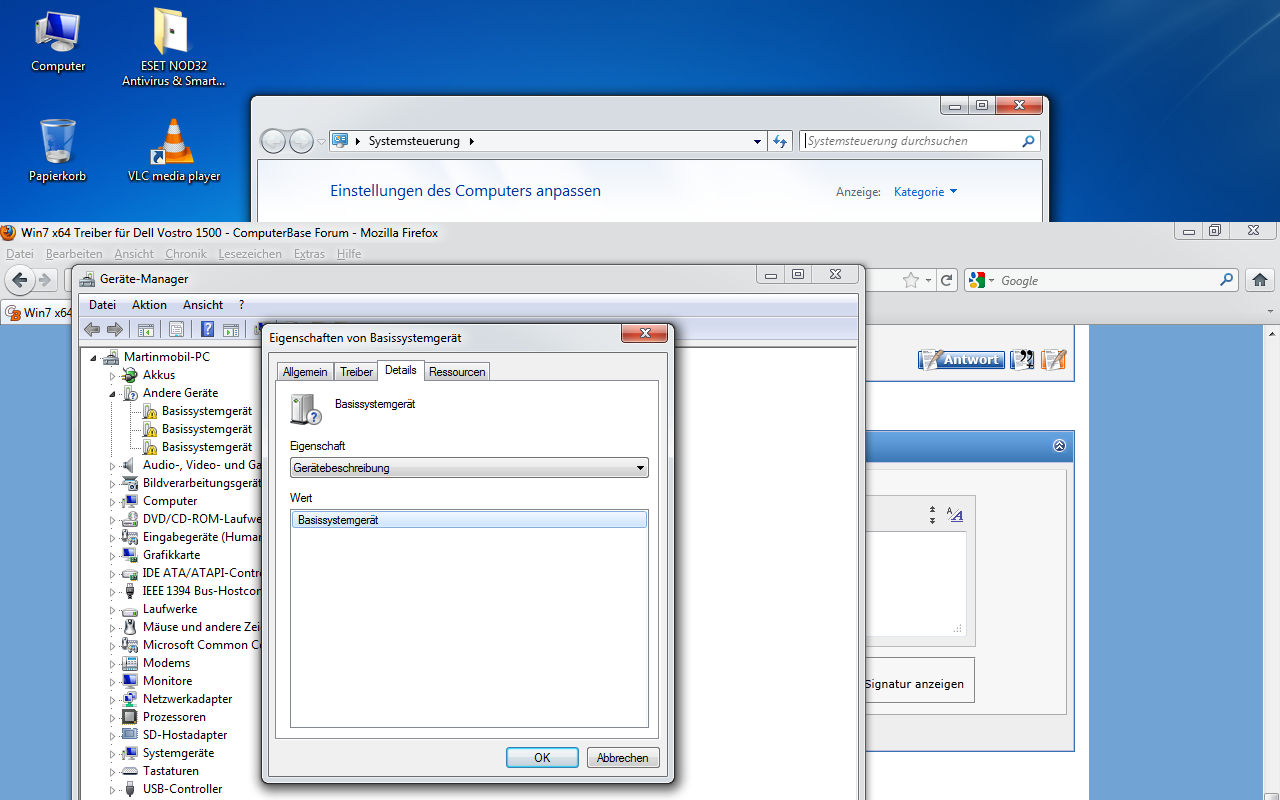Click the forum reply text area
1280x800 pixels.
click(915, 582)
